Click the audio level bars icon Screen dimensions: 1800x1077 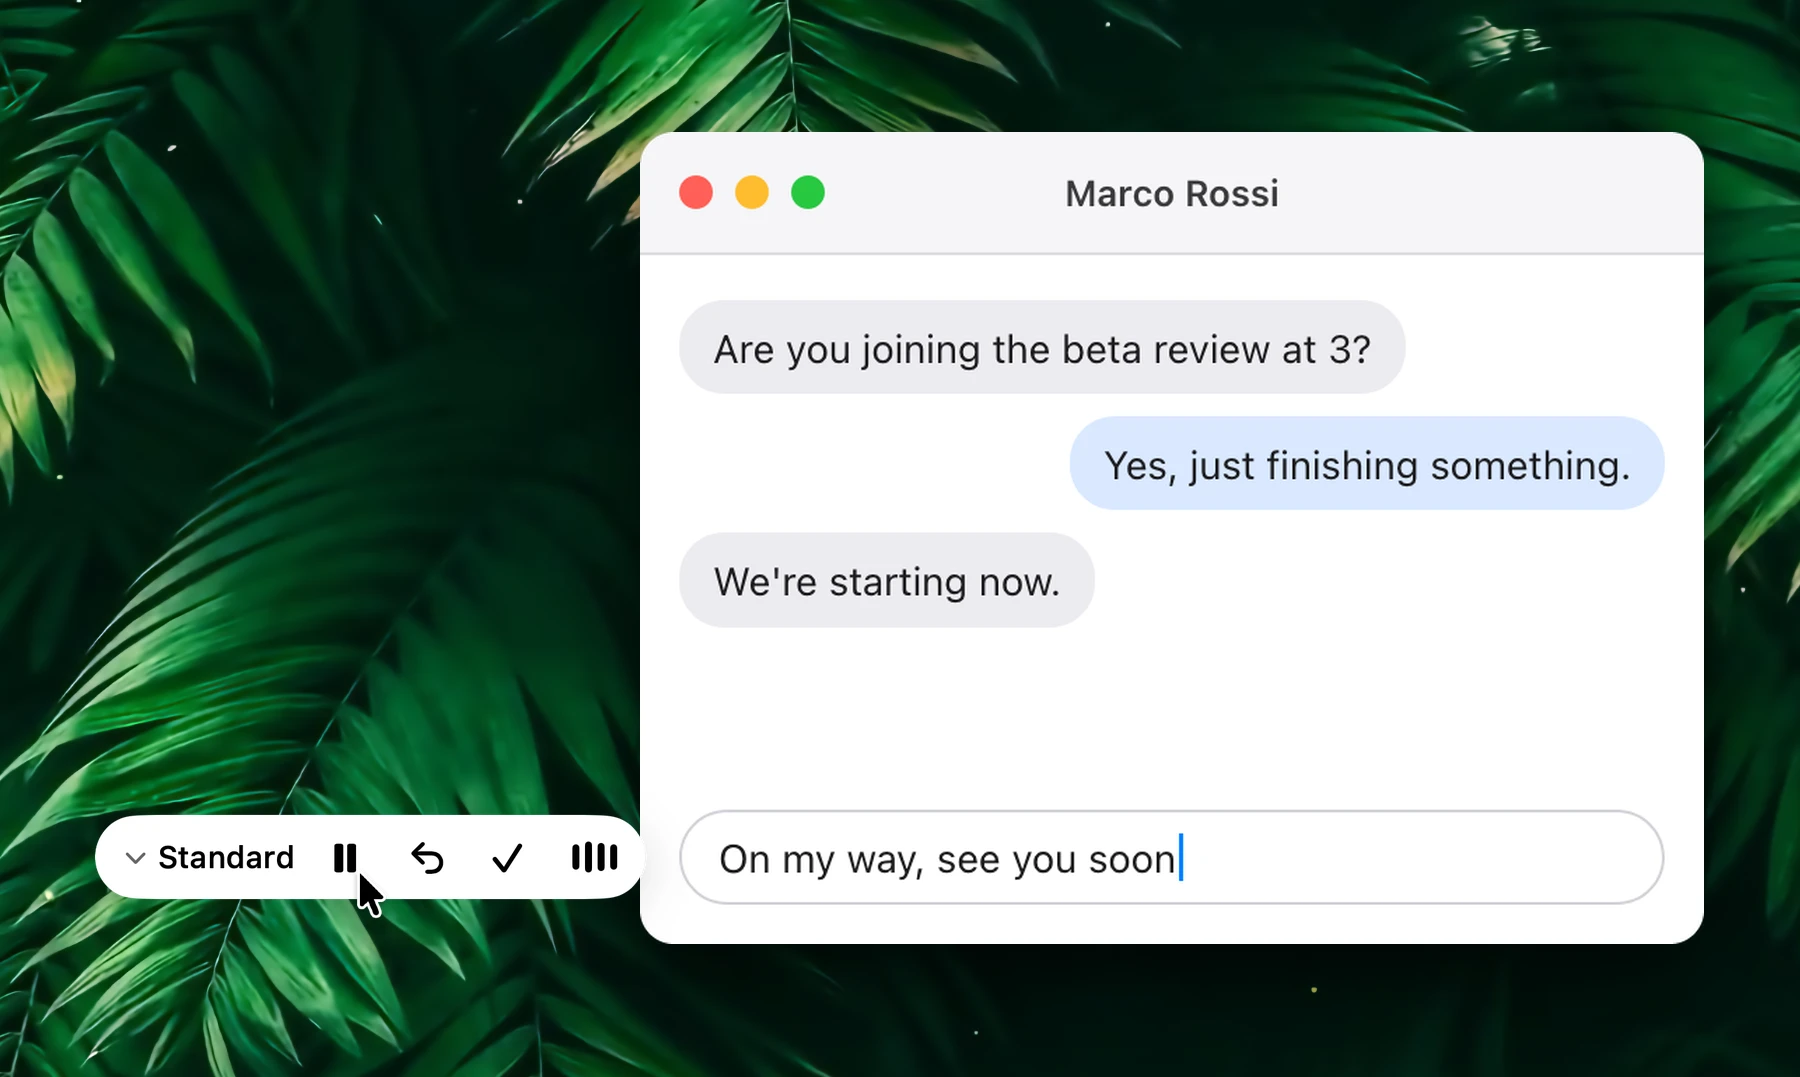click(594, 857)
